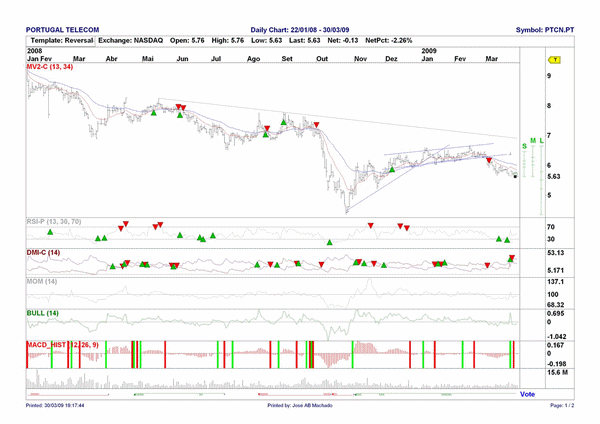Select the DMI-C (14) indicator label
The height and width of the screenshot is (424, 600).
click(x=43, y=253)
